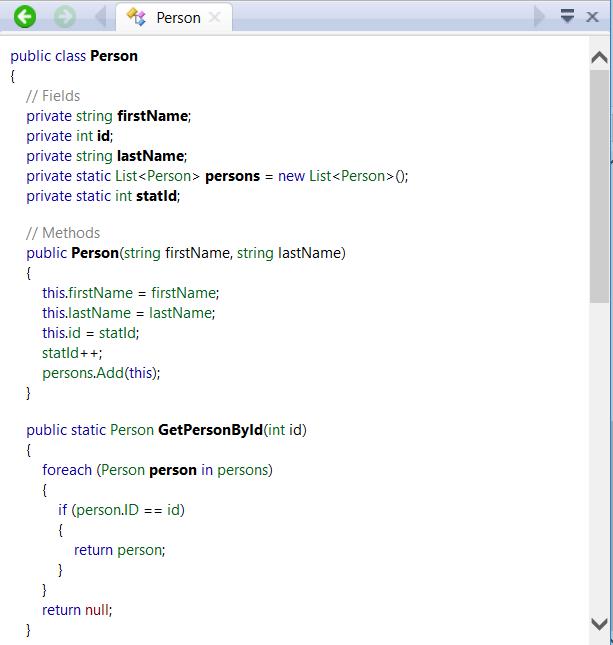613x645 pixels.
Task: Click the green back navigation arrow
Action: coord(25,17)
